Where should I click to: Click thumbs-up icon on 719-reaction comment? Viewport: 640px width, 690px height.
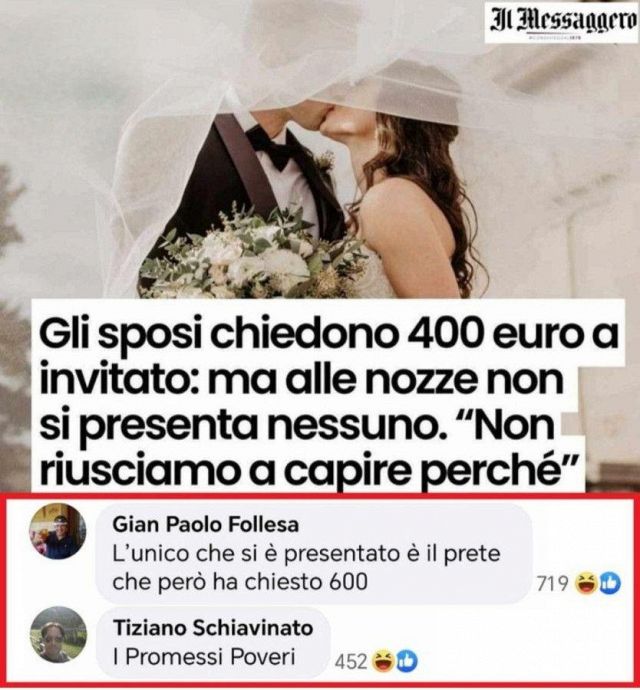(609, 583)
